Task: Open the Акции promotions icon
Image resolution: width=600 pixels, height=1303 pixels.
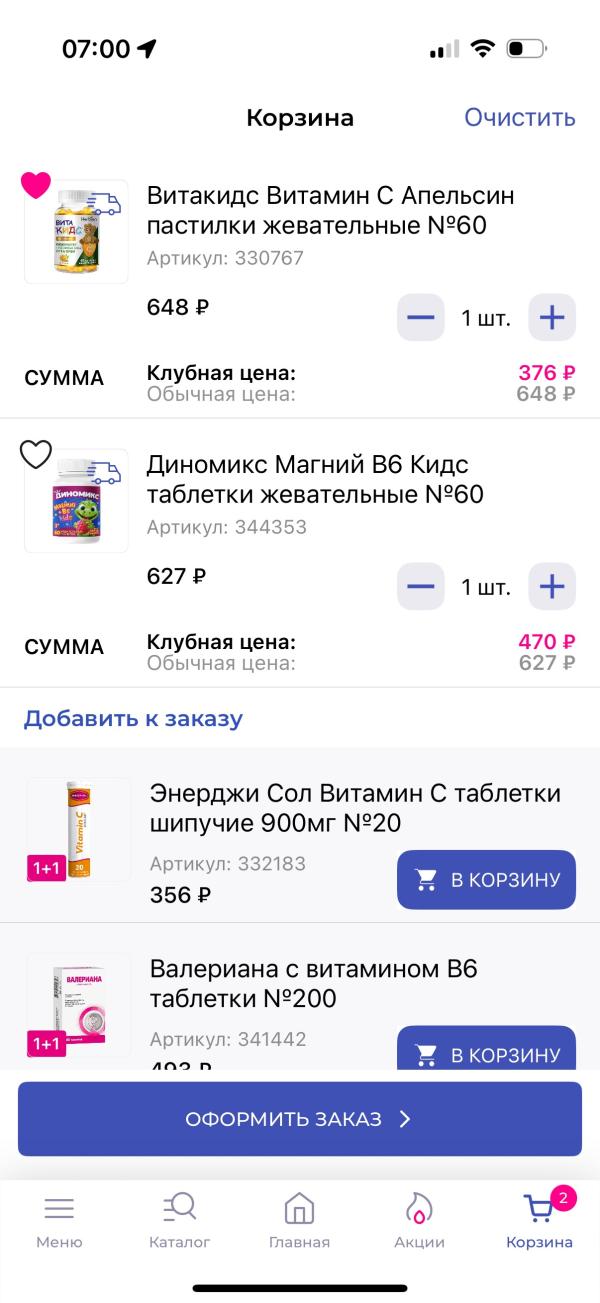Action: [x=419, y=1208]
